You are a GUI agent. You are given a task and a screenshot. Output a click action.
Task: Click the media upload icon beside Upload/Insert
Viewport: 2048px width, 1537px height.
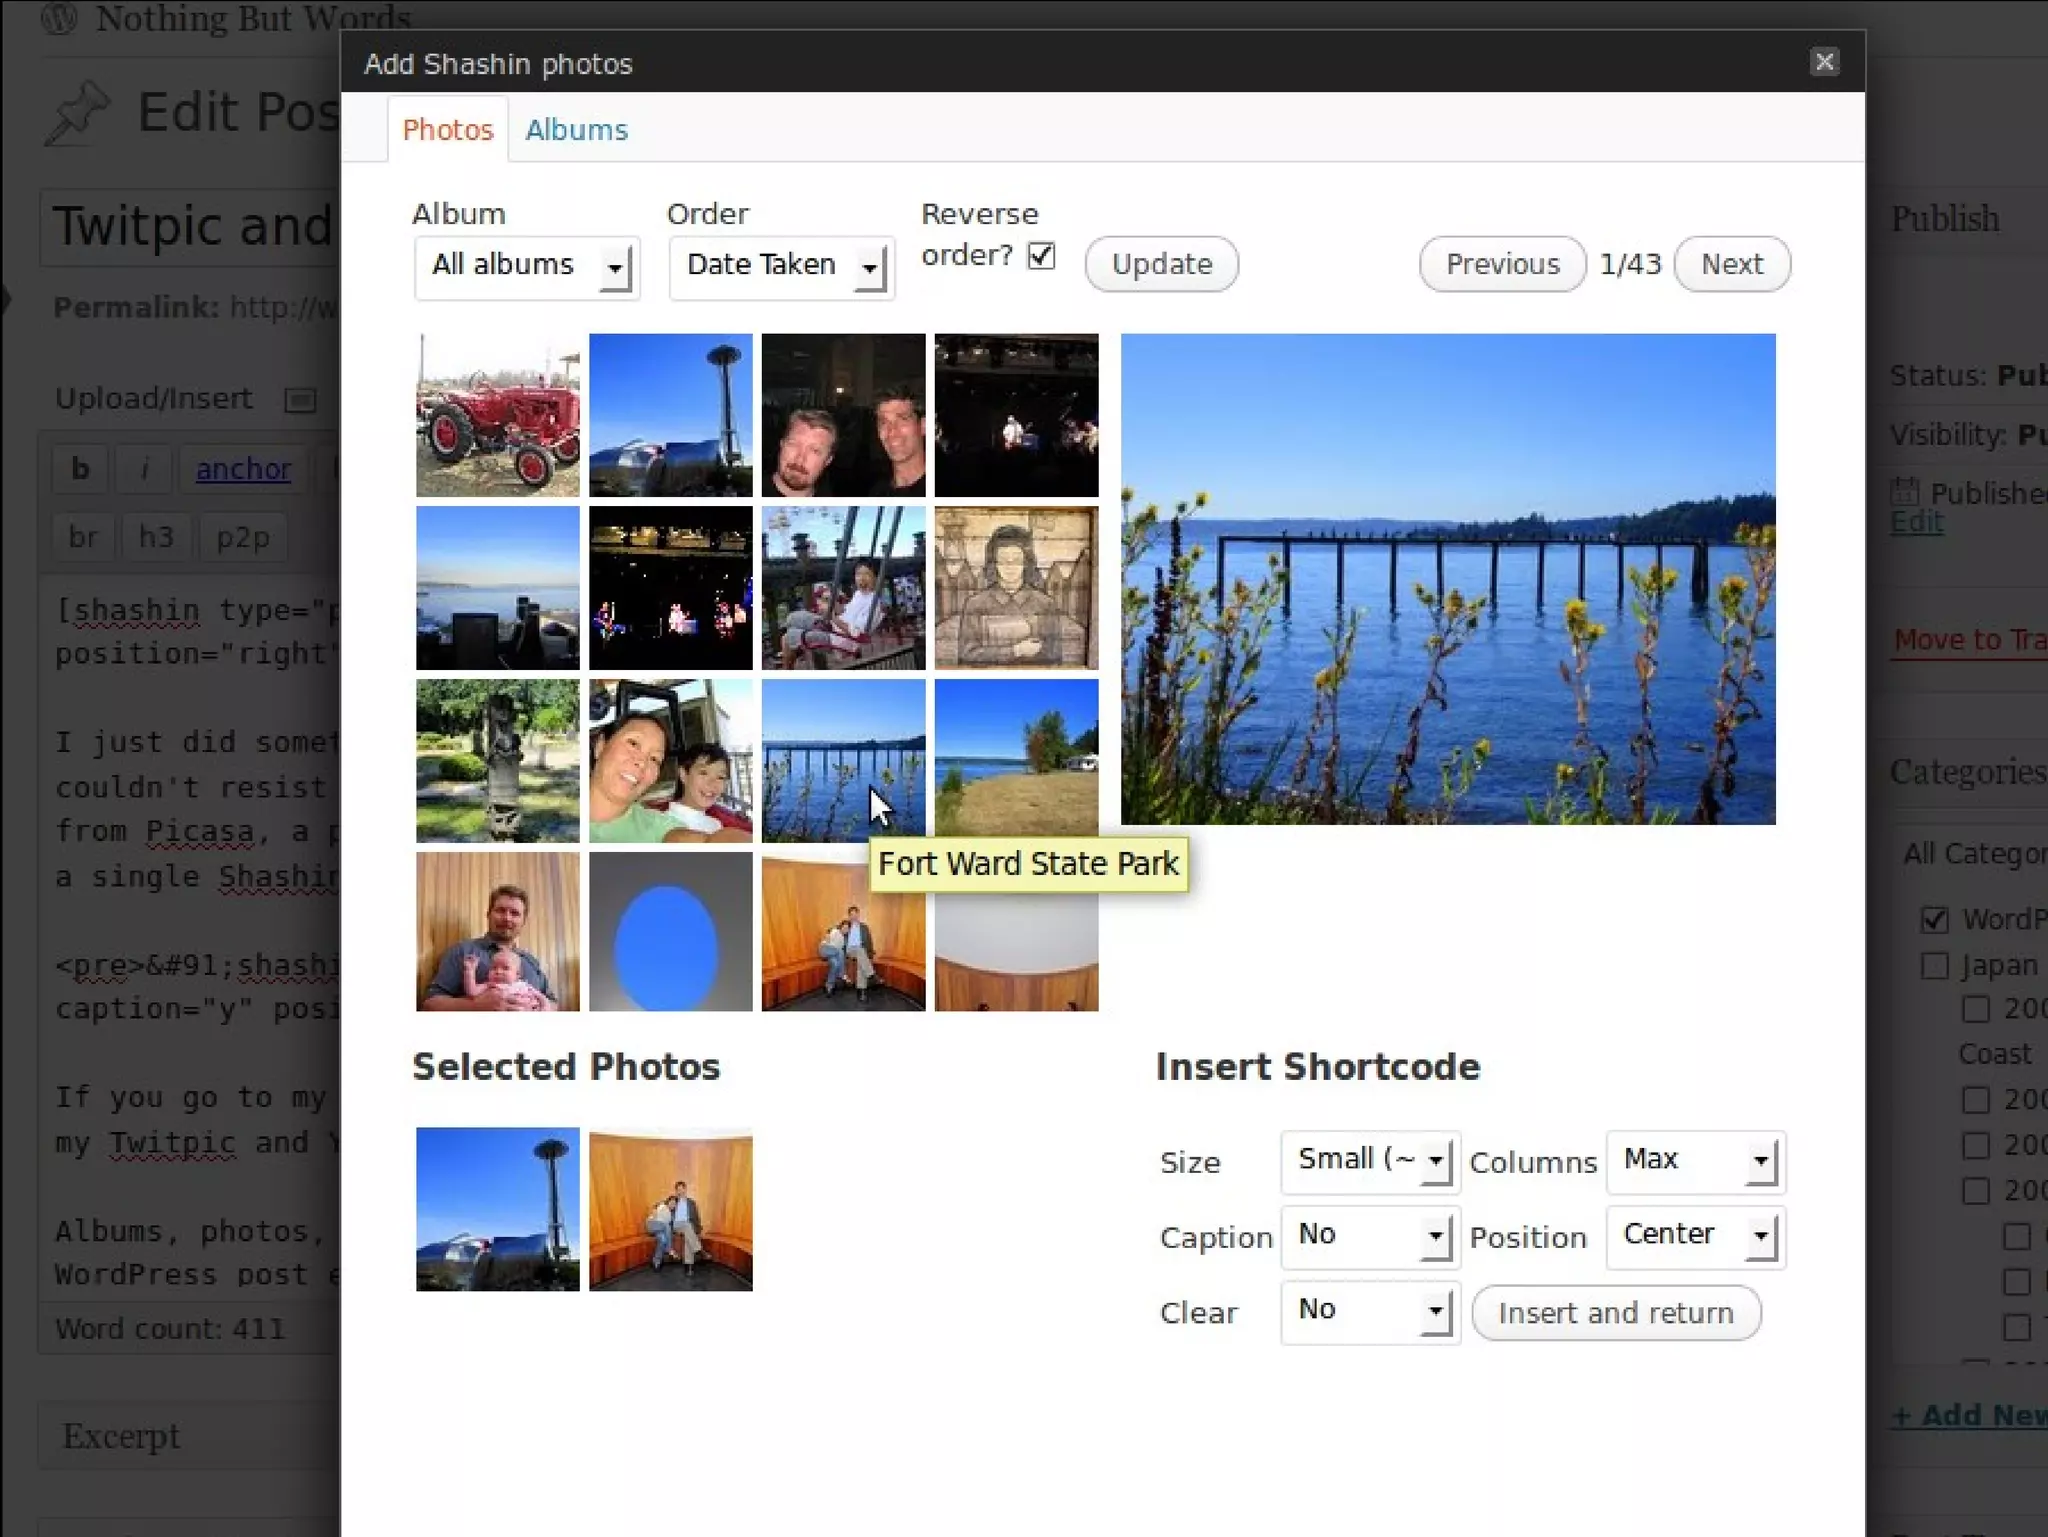coord(300,400)
